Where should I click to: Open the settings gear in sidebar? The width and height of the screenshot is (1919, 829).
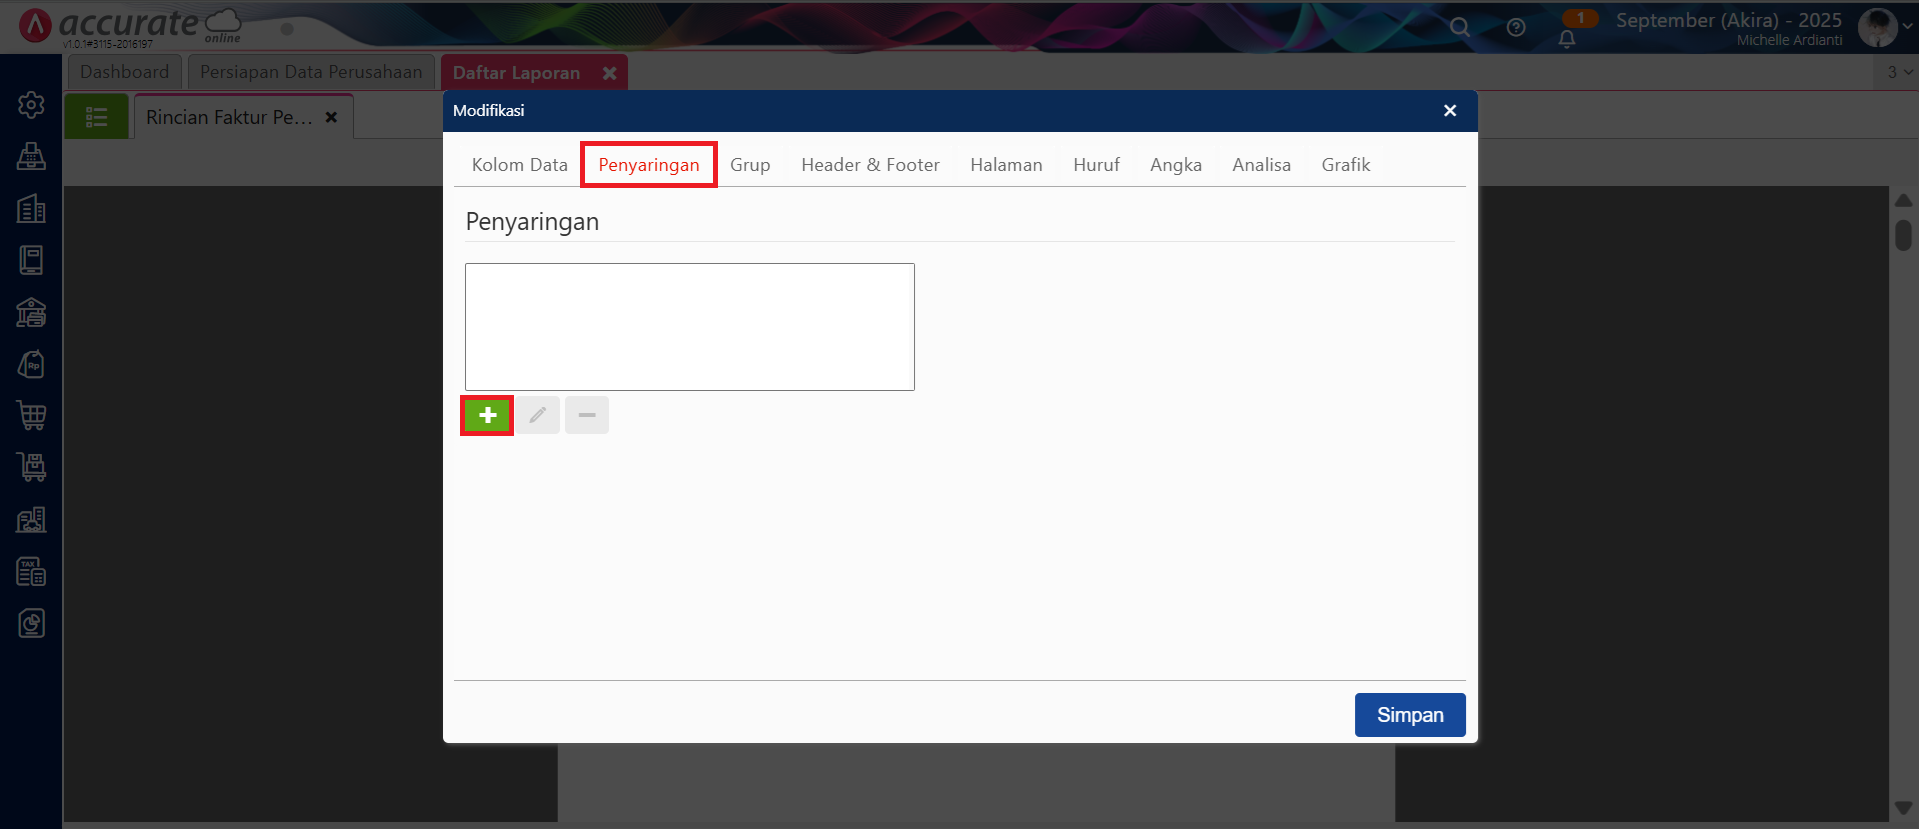point(31,105)
